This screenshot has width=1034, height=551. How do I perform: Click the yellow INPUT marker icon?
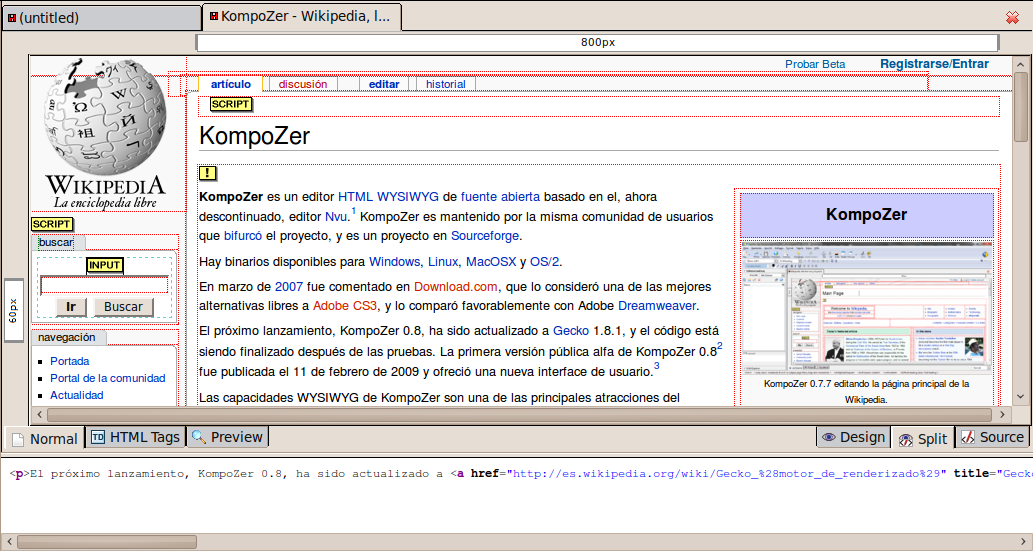[105, 265]
